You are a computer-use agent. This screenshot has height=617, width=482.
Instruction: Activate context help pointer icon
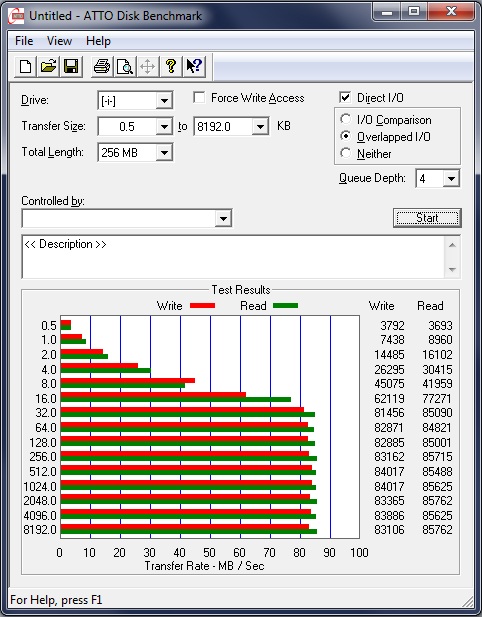coord(194,66)
